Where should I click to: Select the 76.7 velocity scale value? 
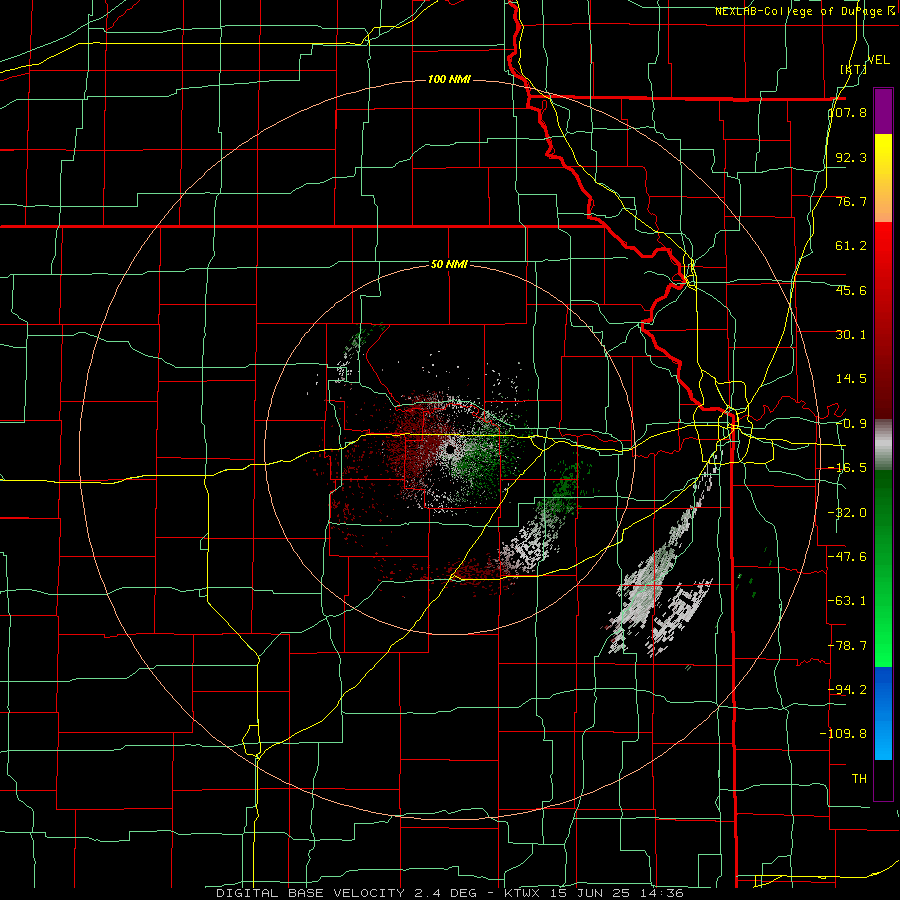[x=851, y=201]
